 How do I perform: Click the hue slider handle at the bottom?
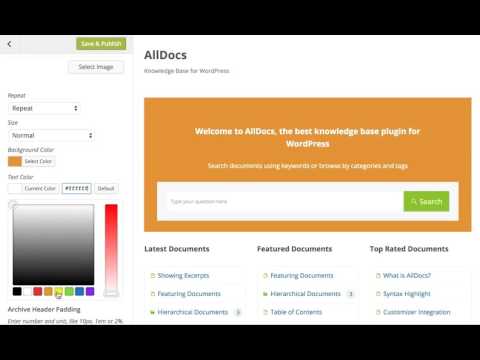(111, 293)
